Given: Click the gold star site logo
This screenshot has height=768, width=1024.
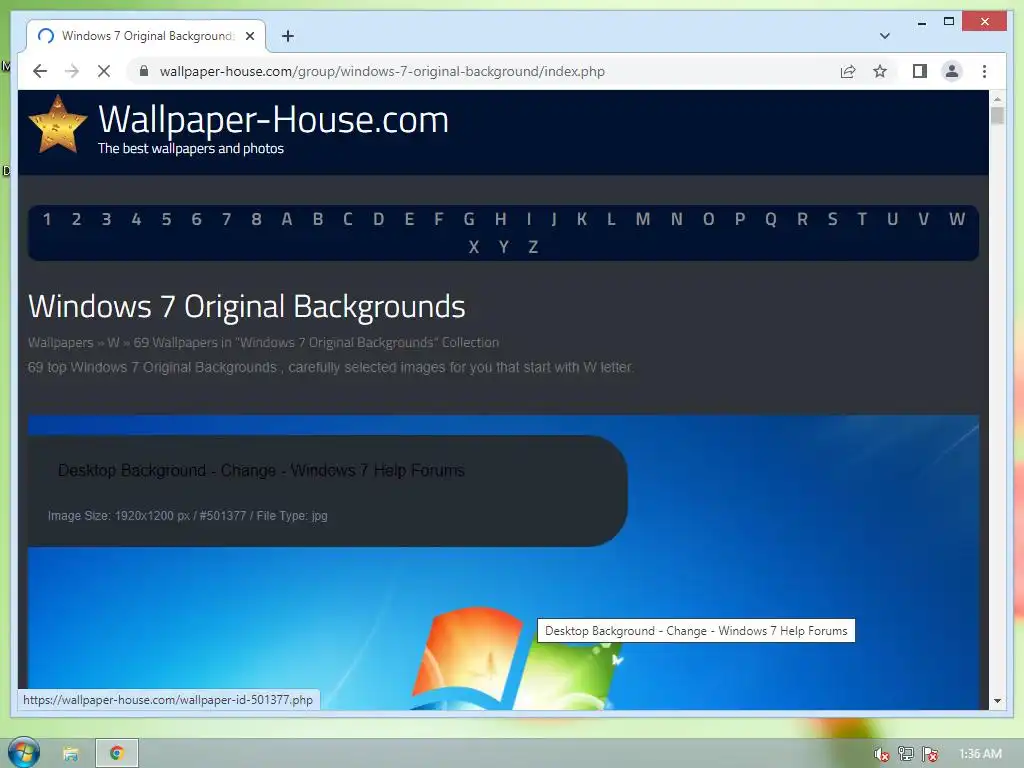Looking at the screenshot, I should pos(58,125).
